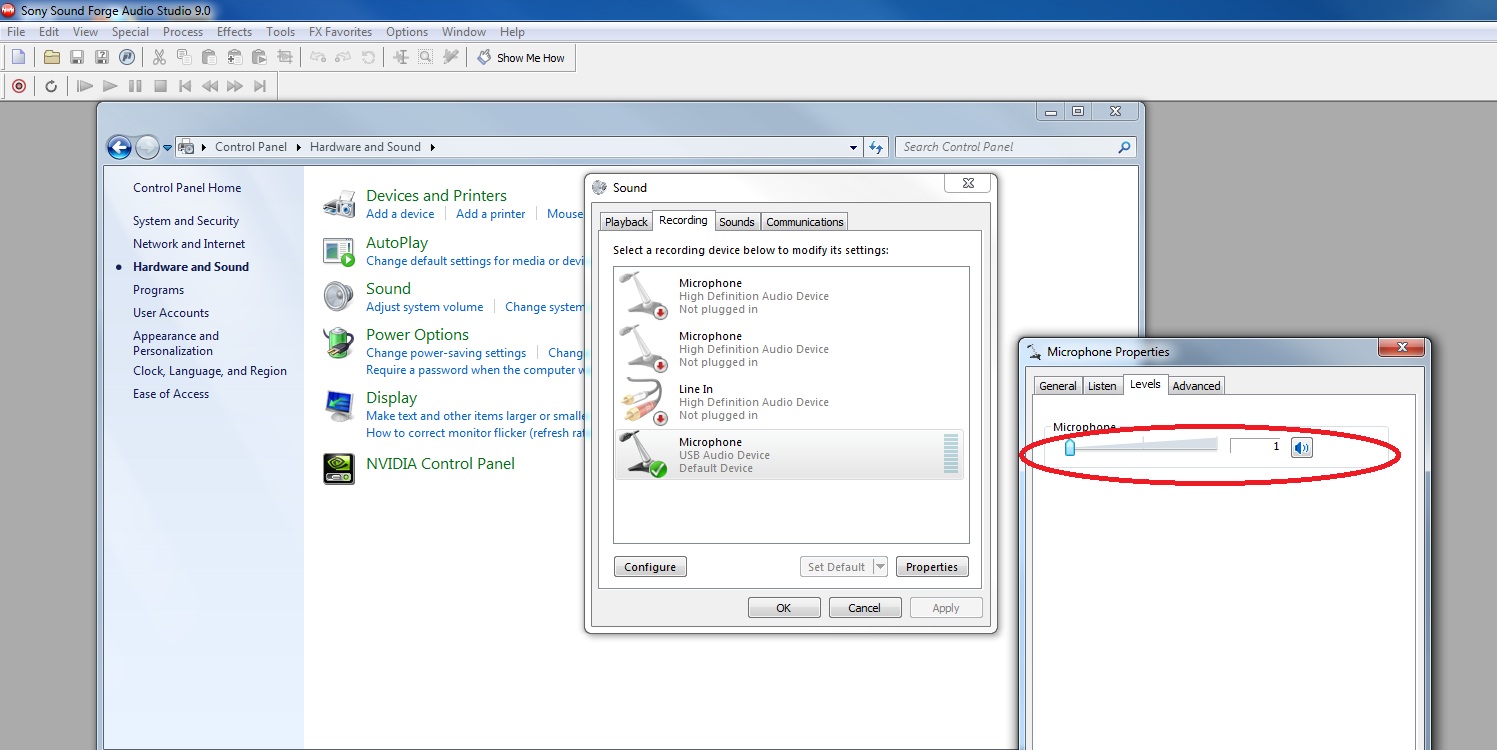Click the Save floppy disk icon
The height and width of the screenshot is (750, 1497).
pyautogui.click(x=76, y=58)
